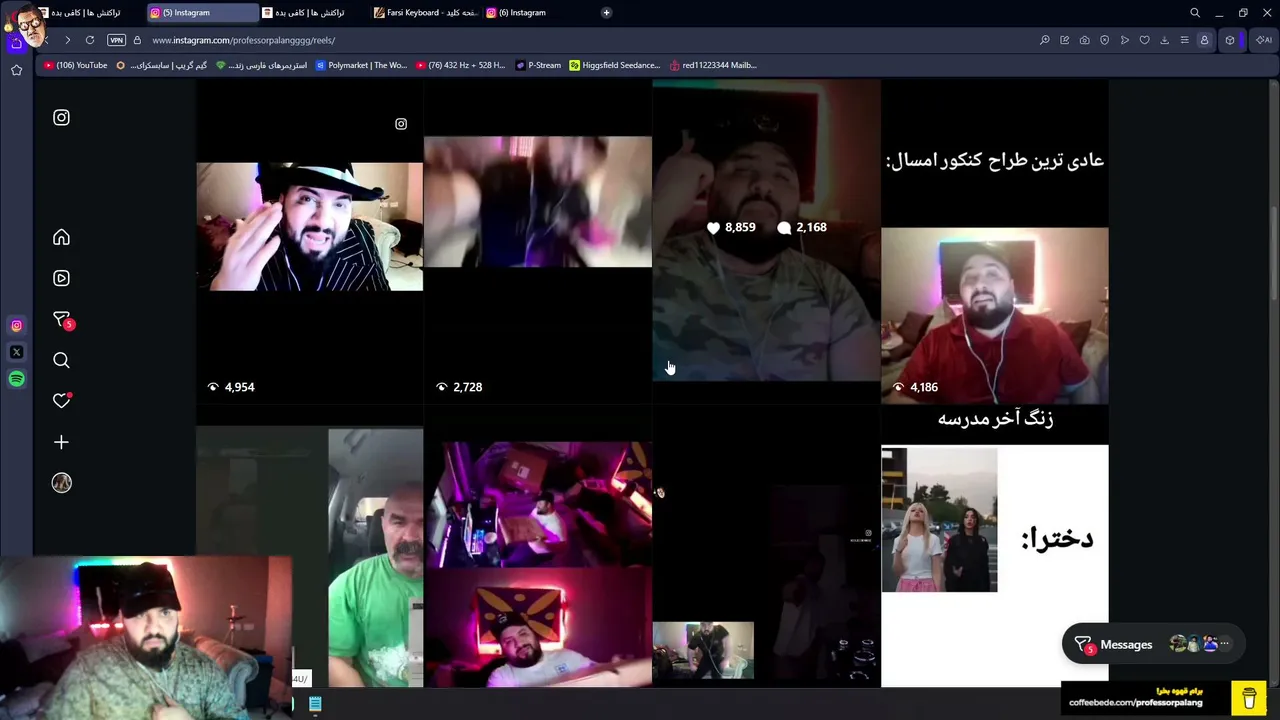1280x720 pixels.
Task: Open extensions cube icon
Action: [x=1230, y=40]
